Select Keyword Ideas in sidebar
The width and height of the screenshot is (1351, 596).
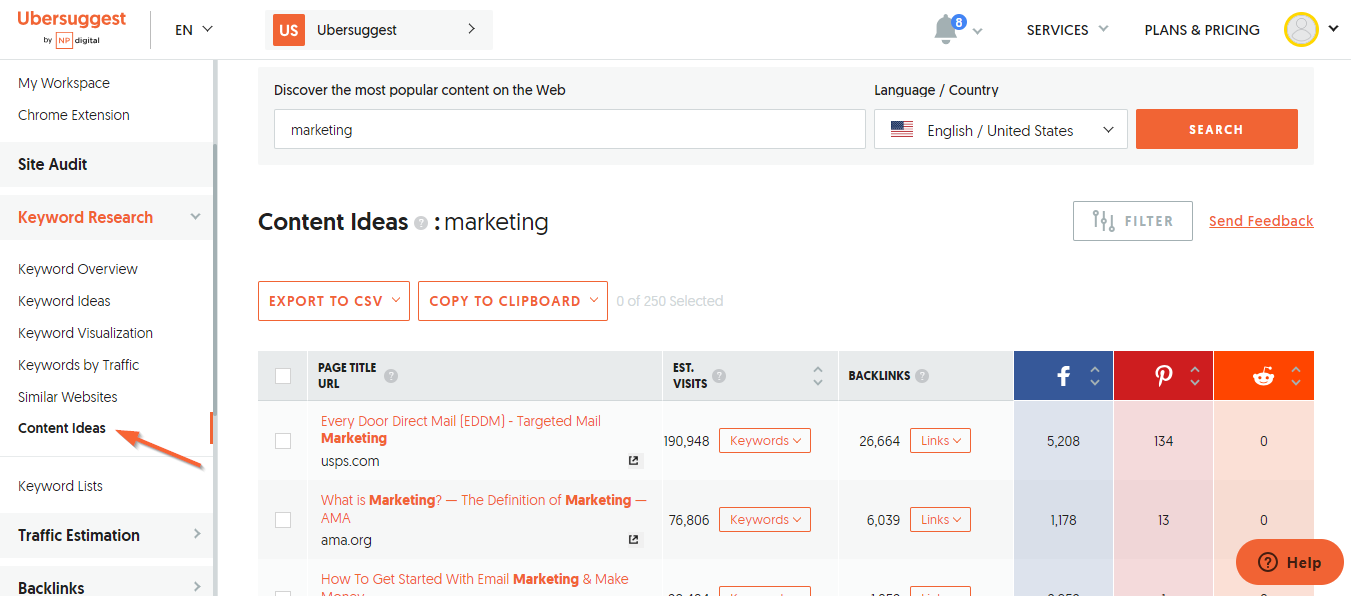64,301
